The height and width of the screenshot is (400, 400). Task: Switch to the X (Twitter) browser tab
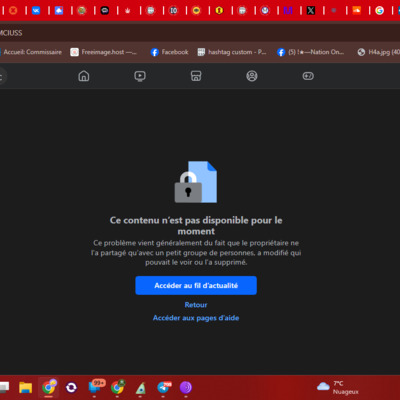point(311,11)
